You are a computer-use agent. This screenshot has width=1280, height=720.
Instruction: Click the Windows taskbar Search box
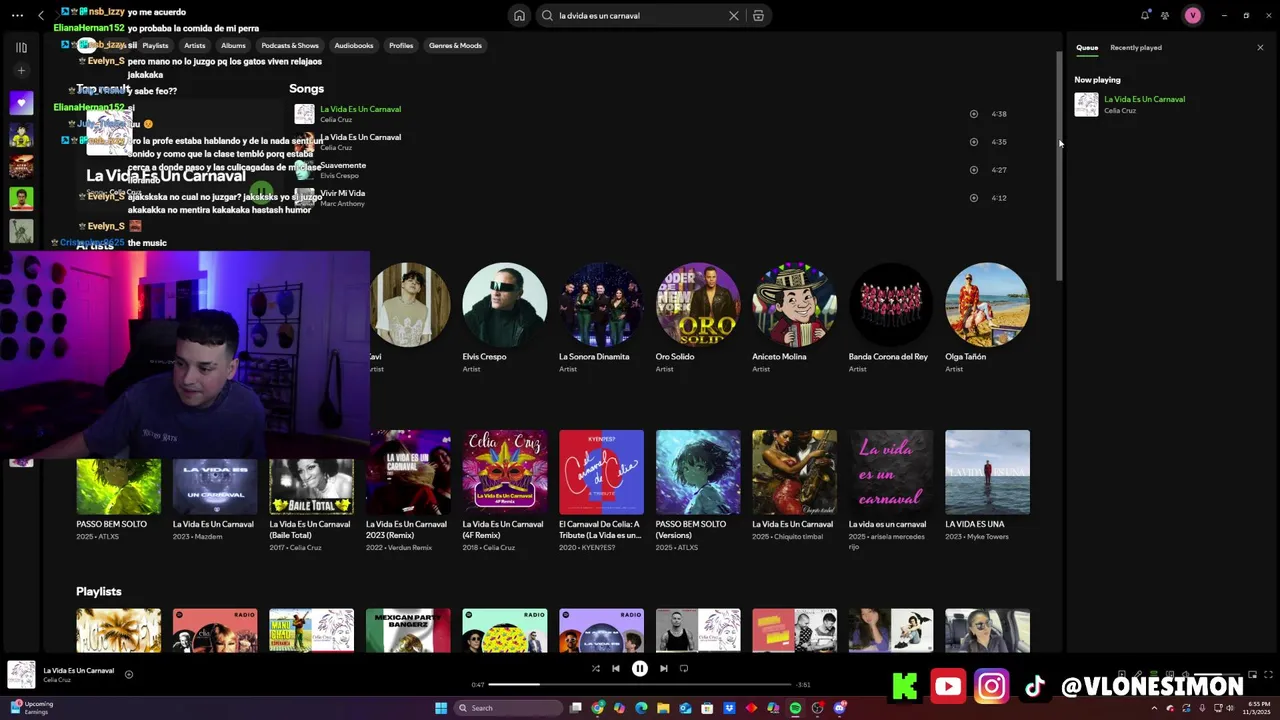[508, 708]
